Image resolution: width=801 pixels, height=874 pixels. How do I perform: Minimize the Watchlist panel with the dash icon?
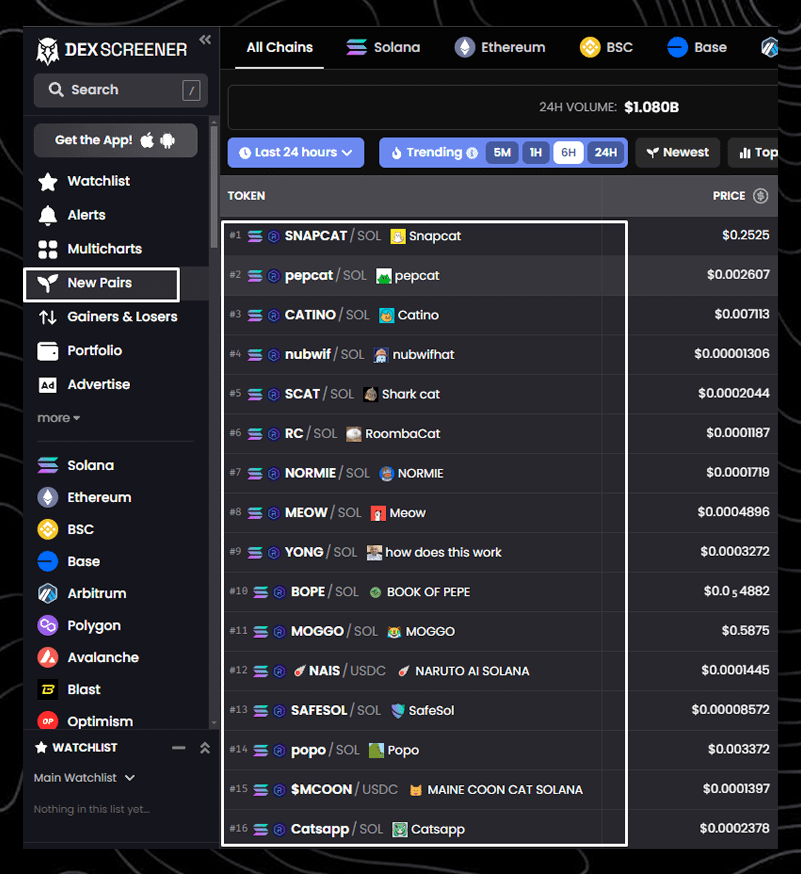tap(178, 748)
